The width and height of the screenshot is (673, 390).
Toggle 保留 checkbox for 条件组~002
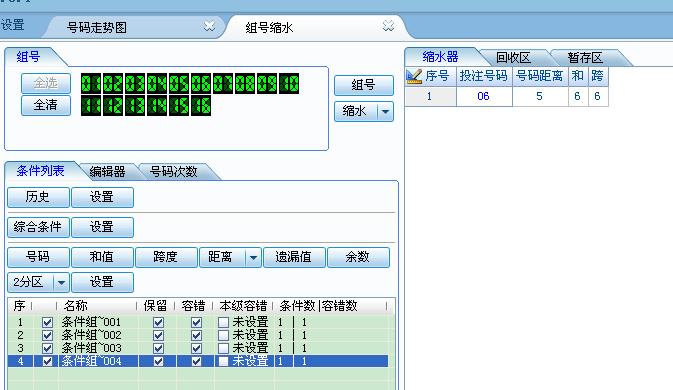point(158,335)
